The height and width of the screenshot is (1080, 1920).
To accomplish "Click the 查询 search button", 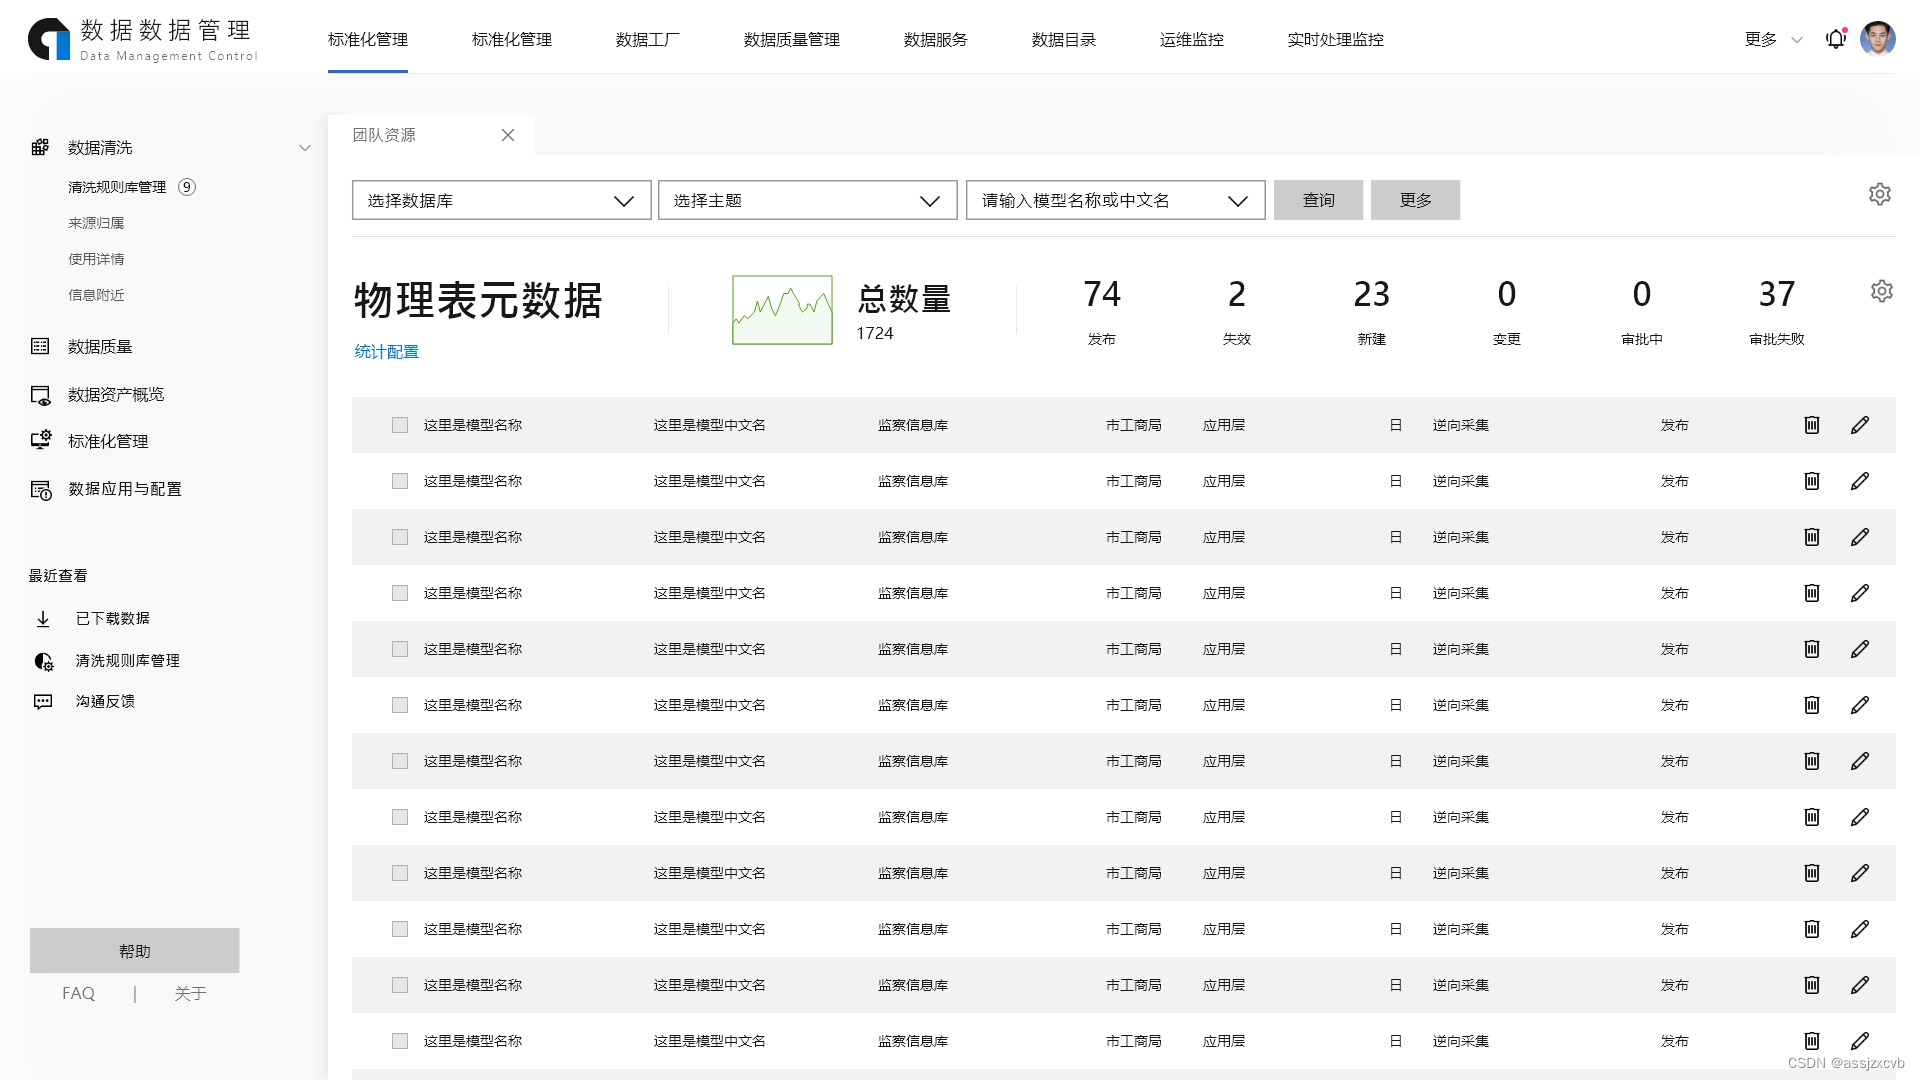I will coord(1318,200).
